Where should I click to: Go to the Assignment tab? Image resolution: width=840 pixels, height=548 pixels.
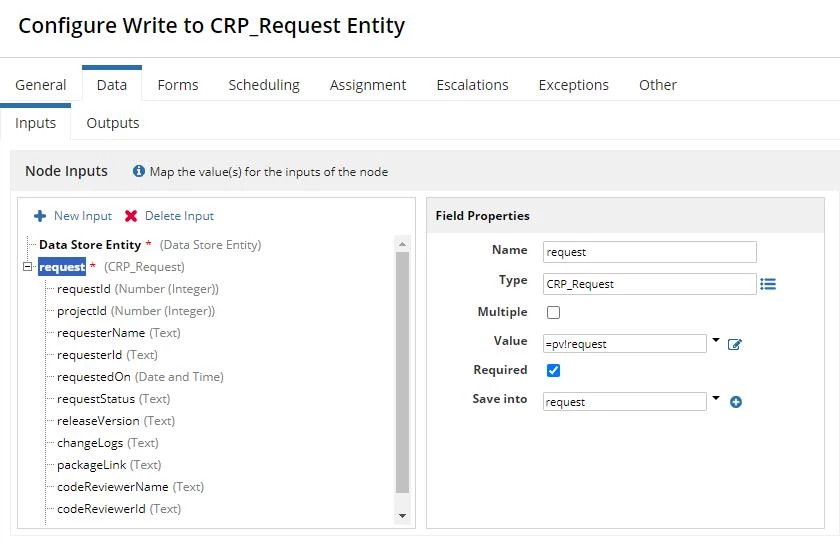pos(368,85)
